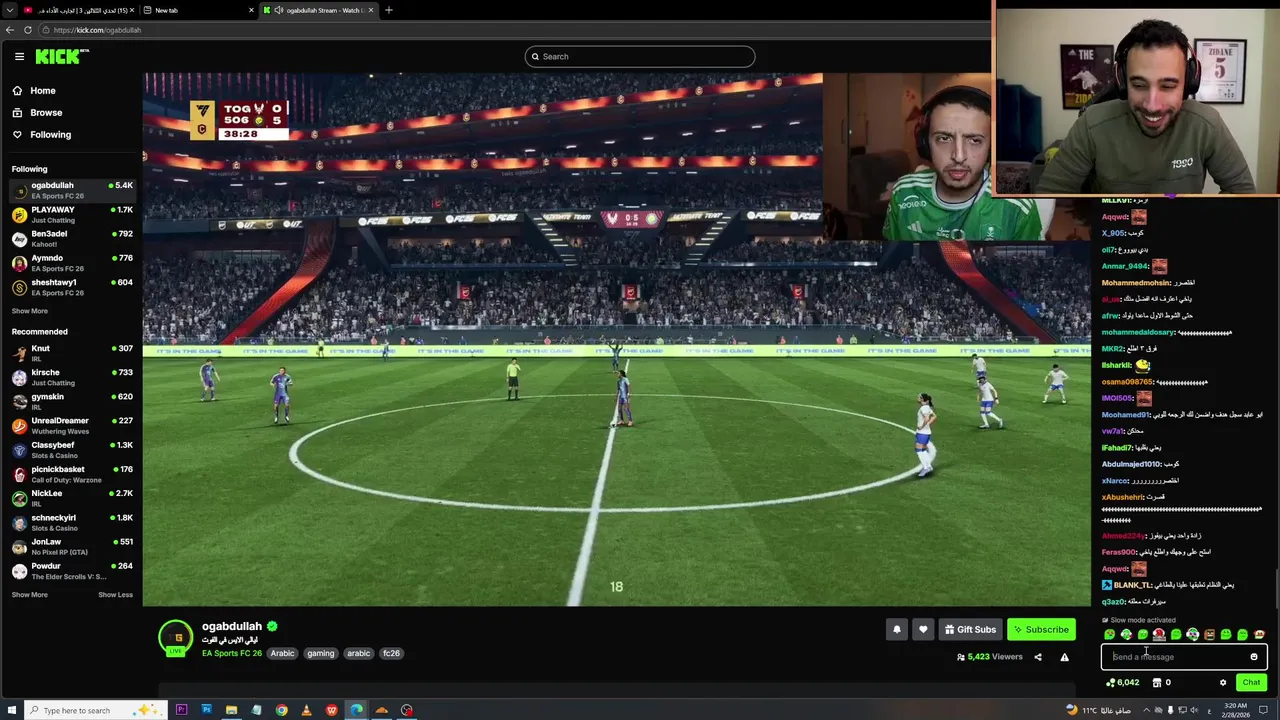The height and width of the screenshot is (720, 1280).
Task: Share the stream via share icon
Action: pyautogui.click(x=1037, y=657)
